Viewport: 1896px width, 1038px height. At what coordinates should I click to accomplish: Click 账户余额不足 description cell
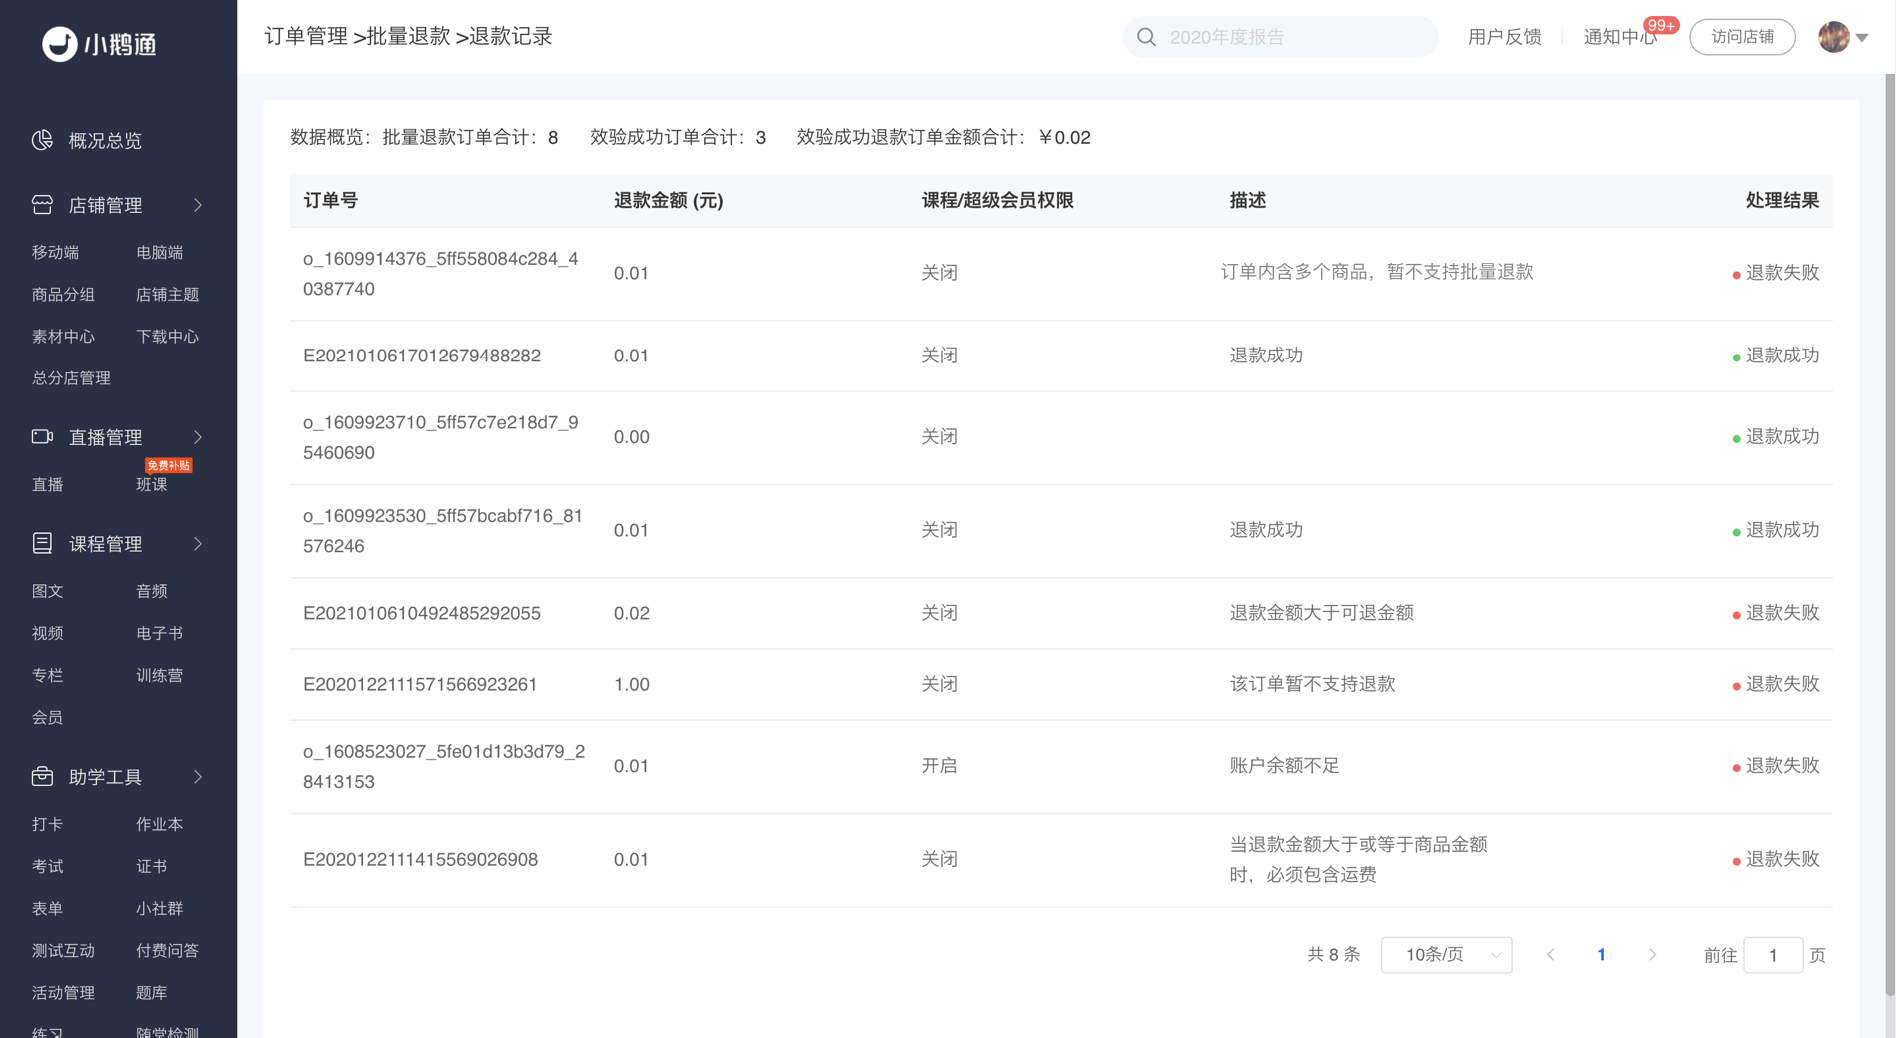(x=1284, y=765)
